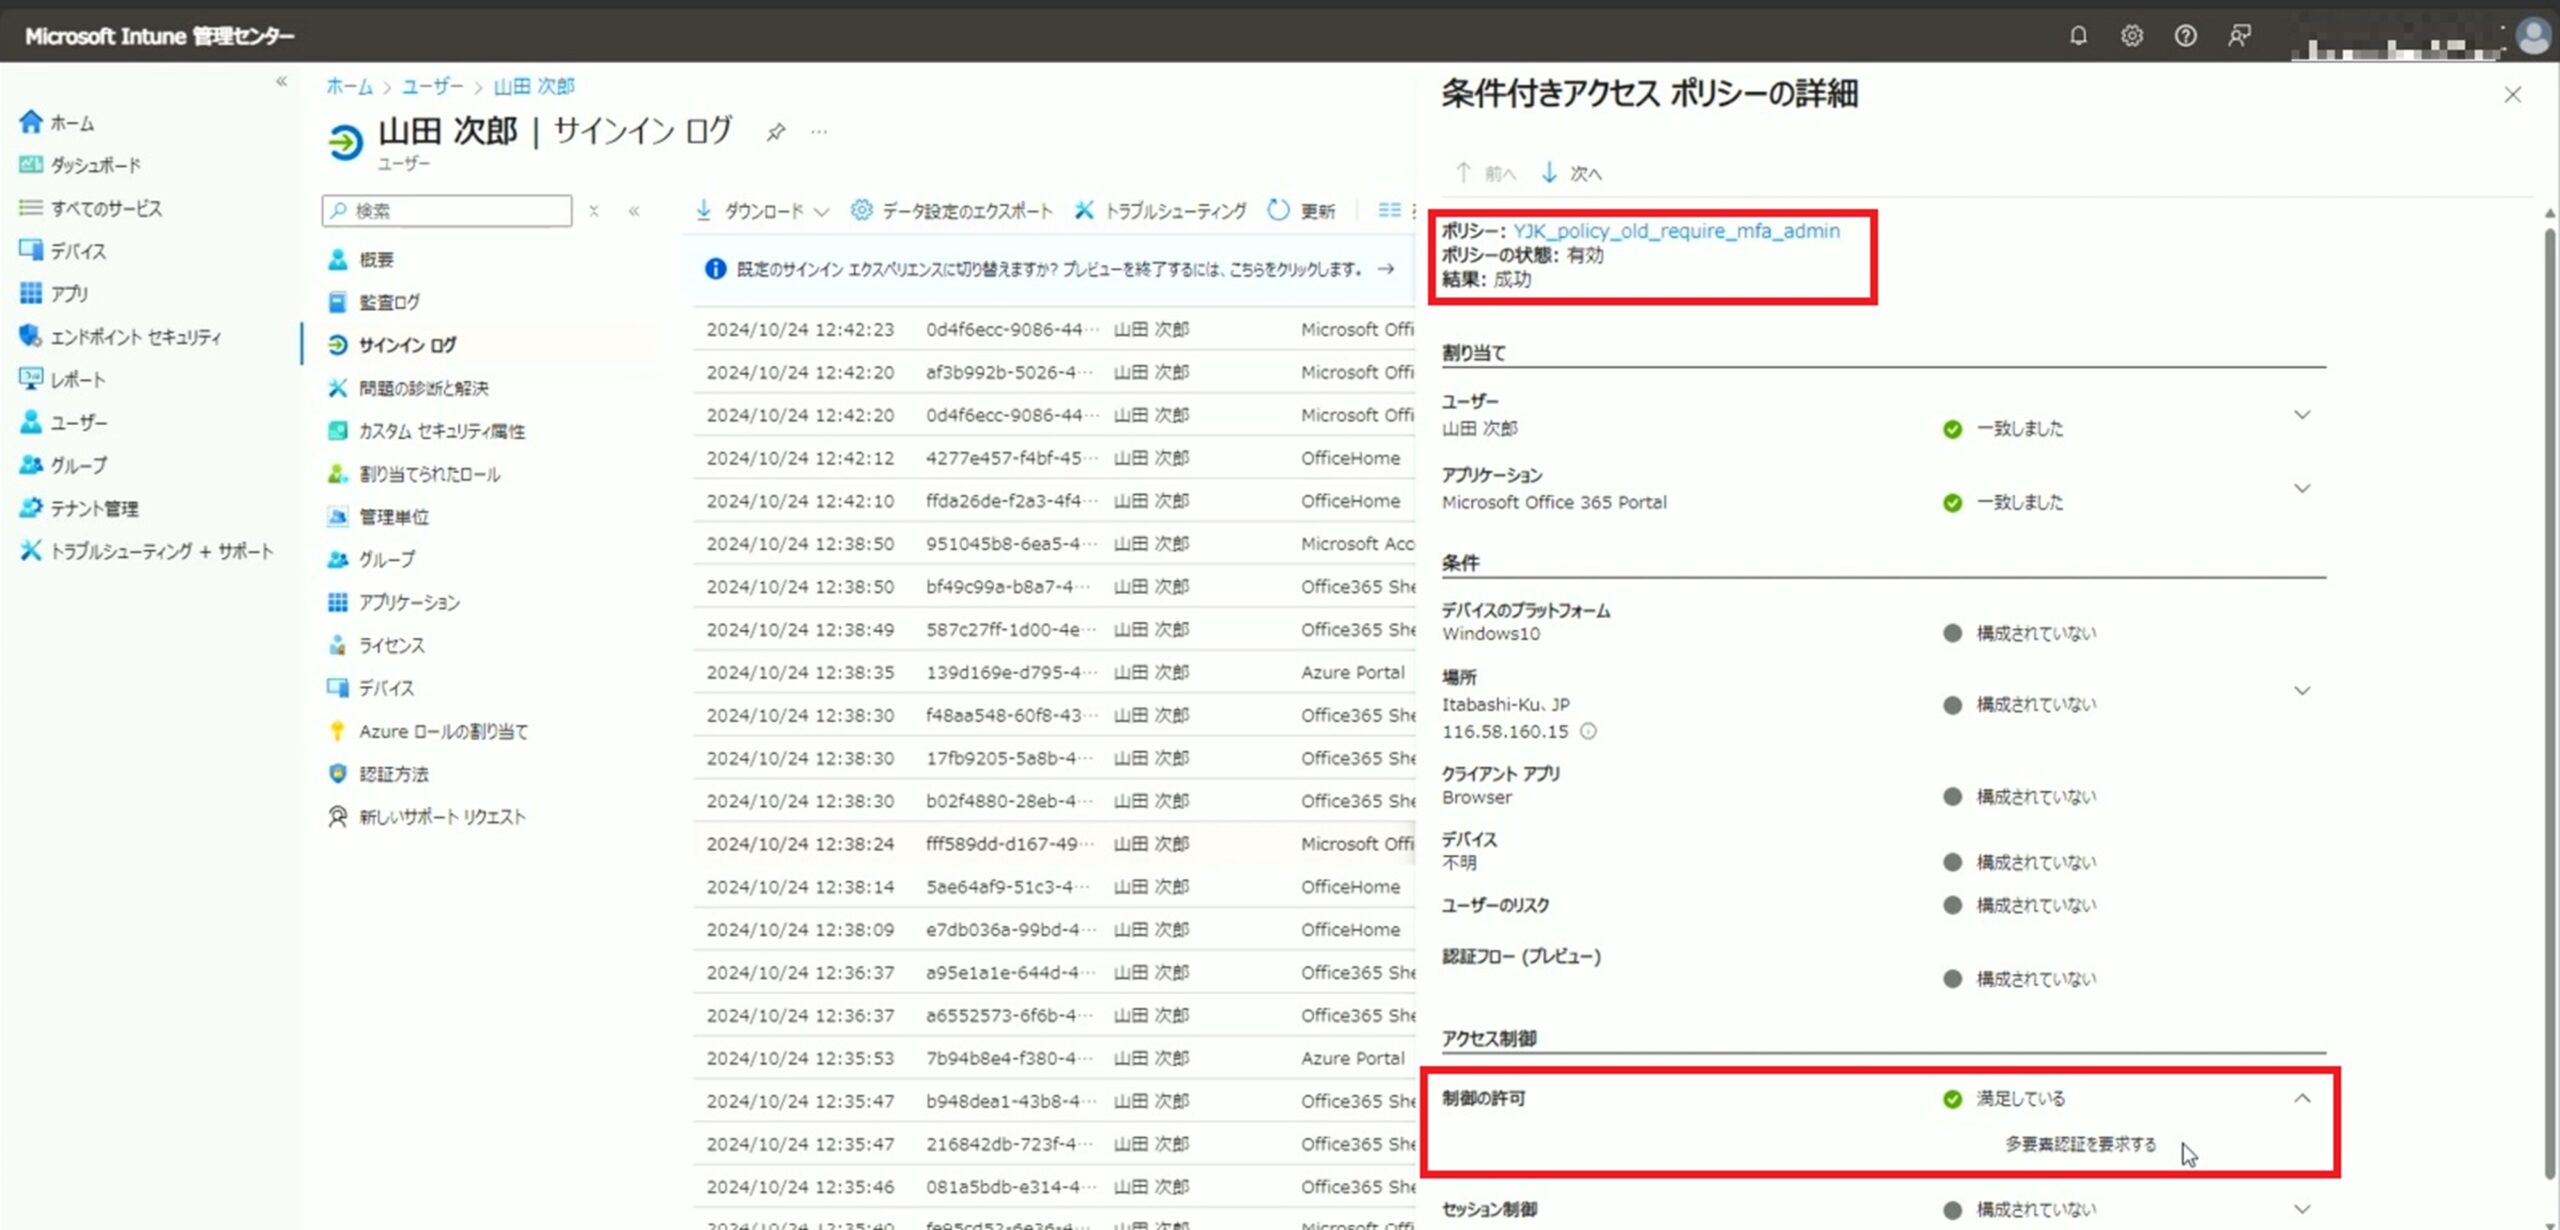Focus the 検索 field in the user menu
The image size is (2560, 1230).
click(447, 211)
